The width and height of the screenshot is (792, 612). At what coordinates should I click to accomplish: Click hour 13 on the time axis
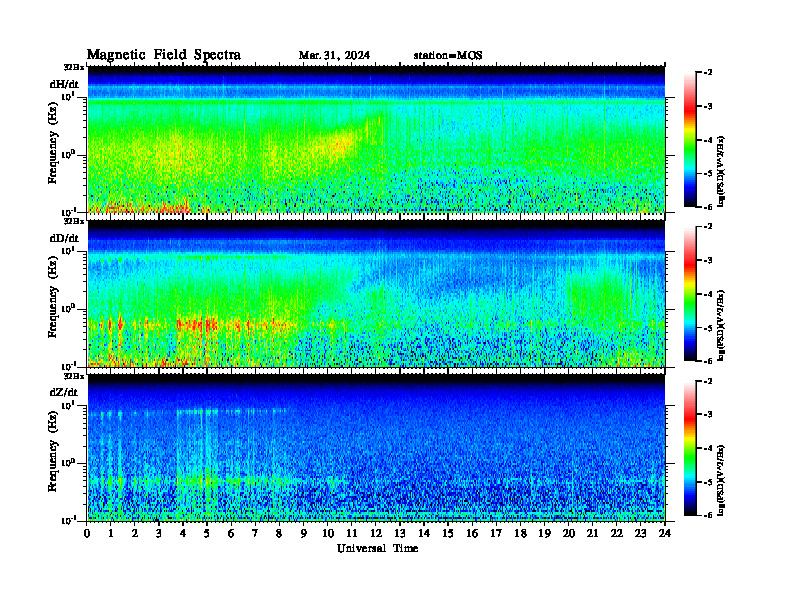[400, 534]
